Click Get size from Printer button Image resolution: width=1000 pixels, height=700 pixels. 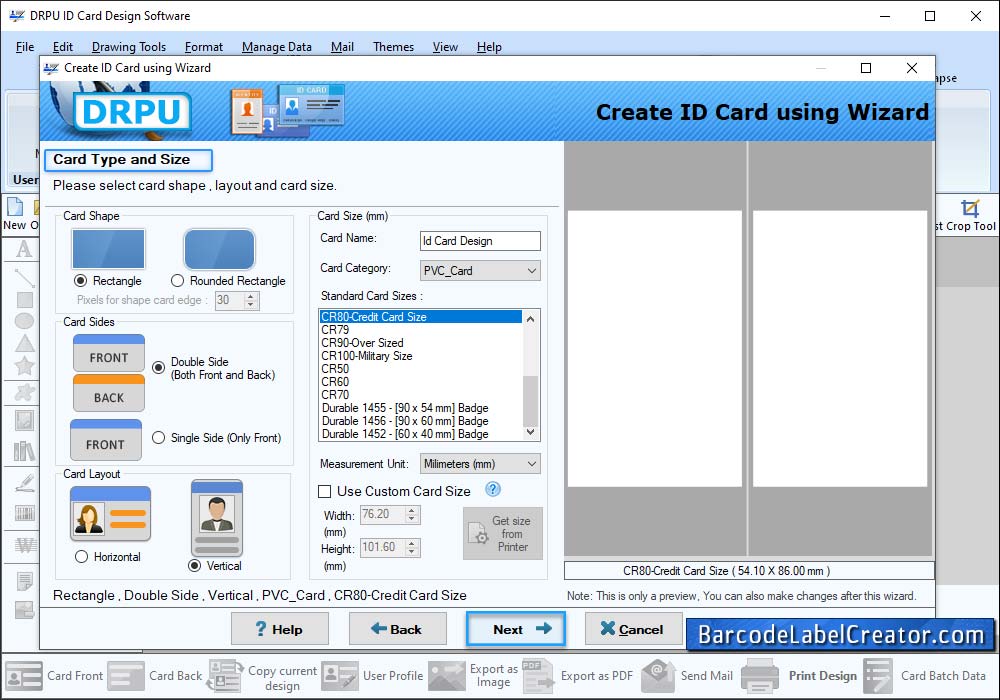503,534
